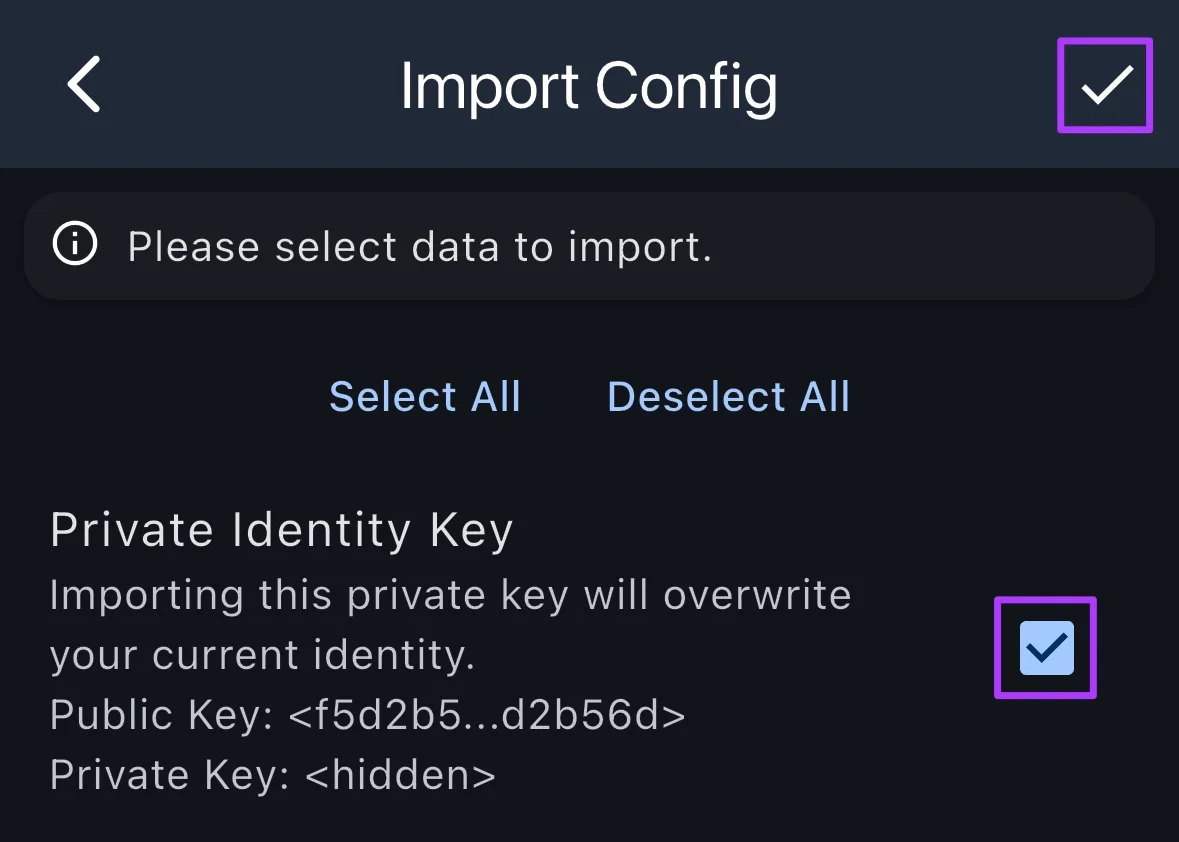
Task: Tap Select All to choose all data
Action: 424,396
